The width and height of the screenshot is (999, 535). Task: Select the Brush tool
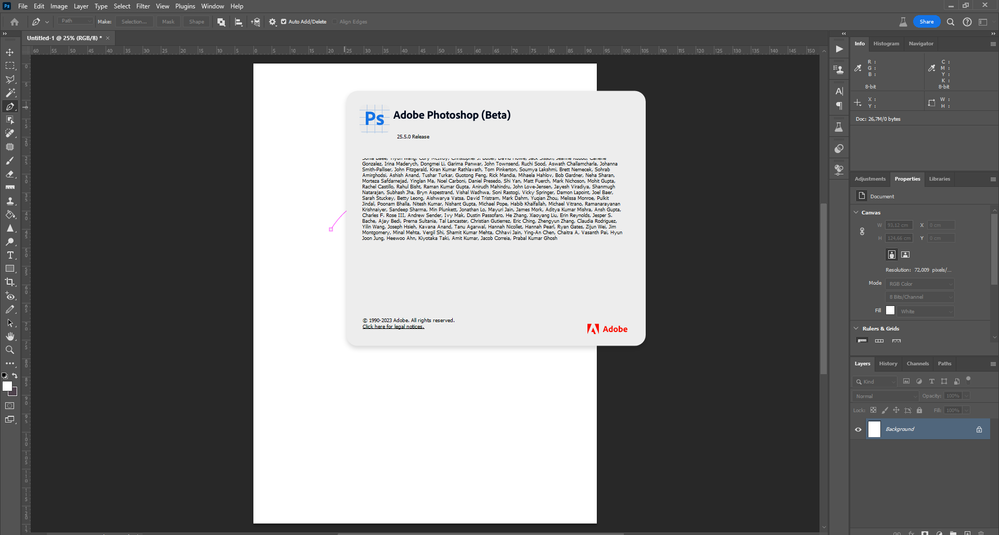(10, 160)
